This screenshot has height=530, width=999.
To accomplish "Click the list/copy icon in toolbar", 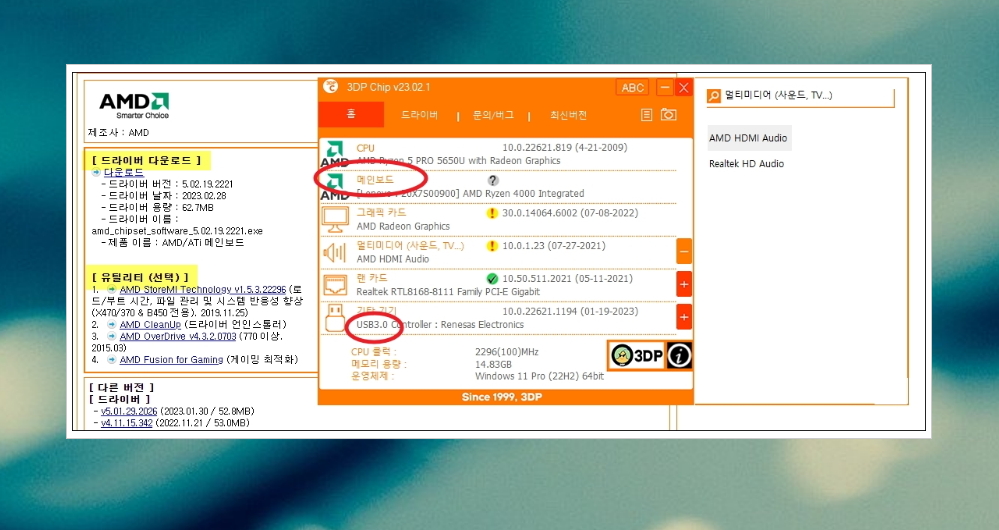I will (x=647, y=115).
